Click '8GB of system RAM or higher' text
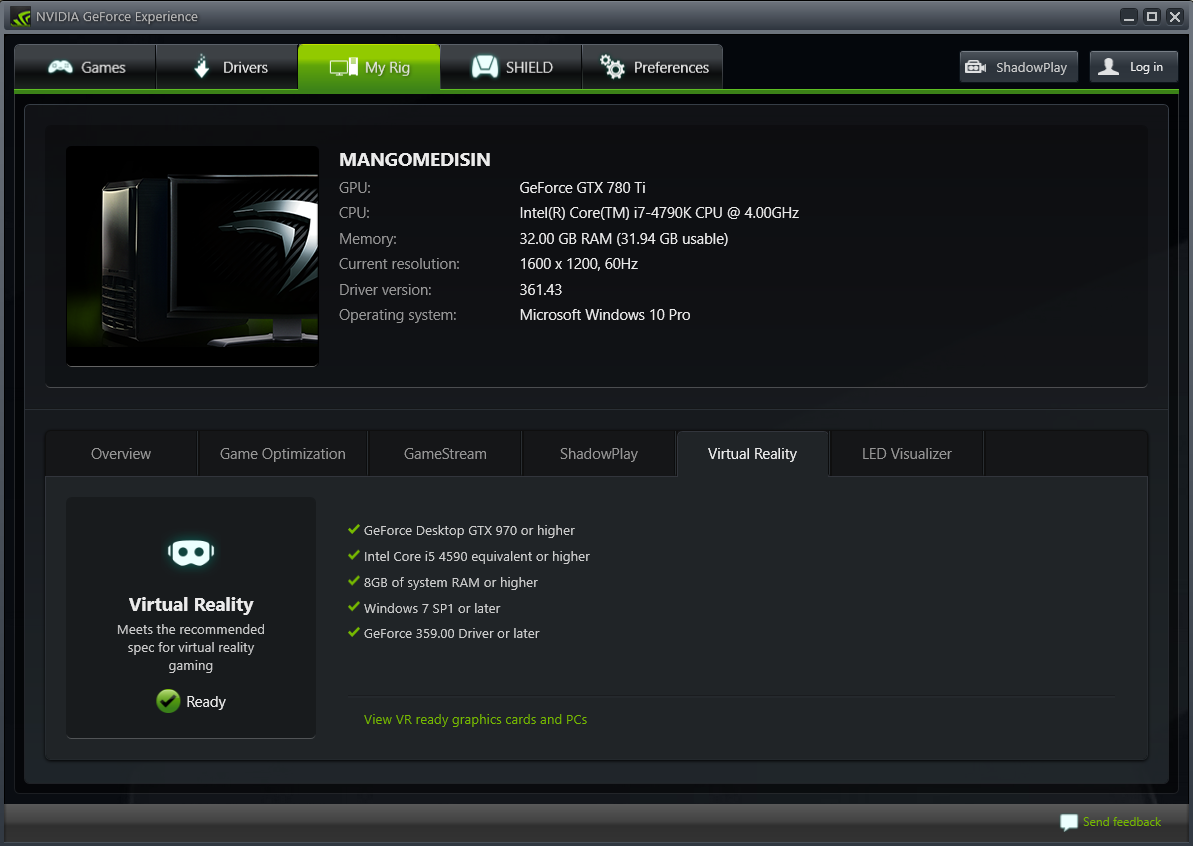Viewport: 1193px width, 846px height. tap(450, 582)
